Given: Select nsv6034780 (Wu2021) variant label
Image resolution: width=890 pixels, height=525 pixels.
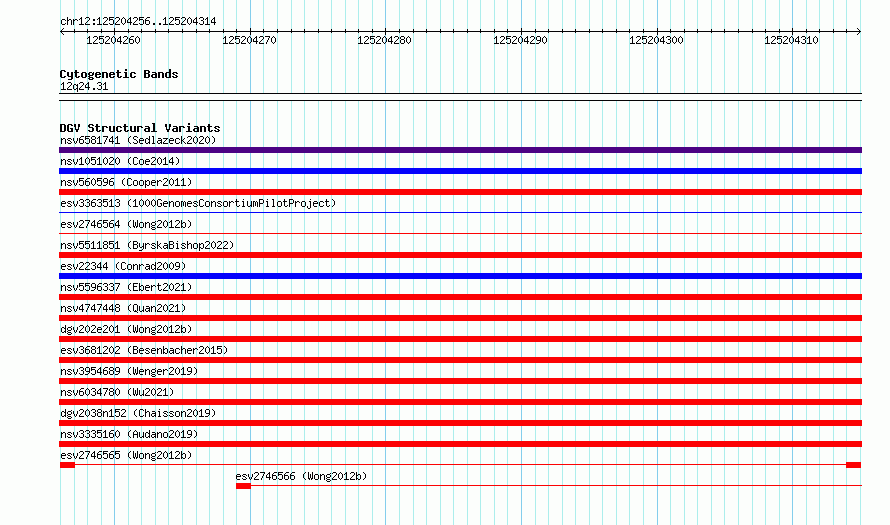Looking at the screenshot, I should pos(117,392).
